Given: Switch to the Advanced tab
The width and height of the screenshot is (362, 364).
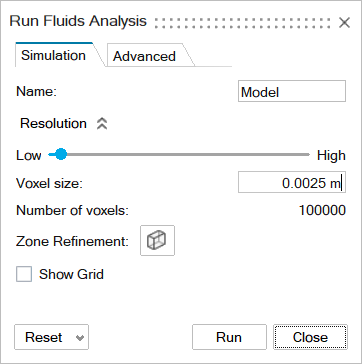Looking at the screenshot, I should coord(144,56).
